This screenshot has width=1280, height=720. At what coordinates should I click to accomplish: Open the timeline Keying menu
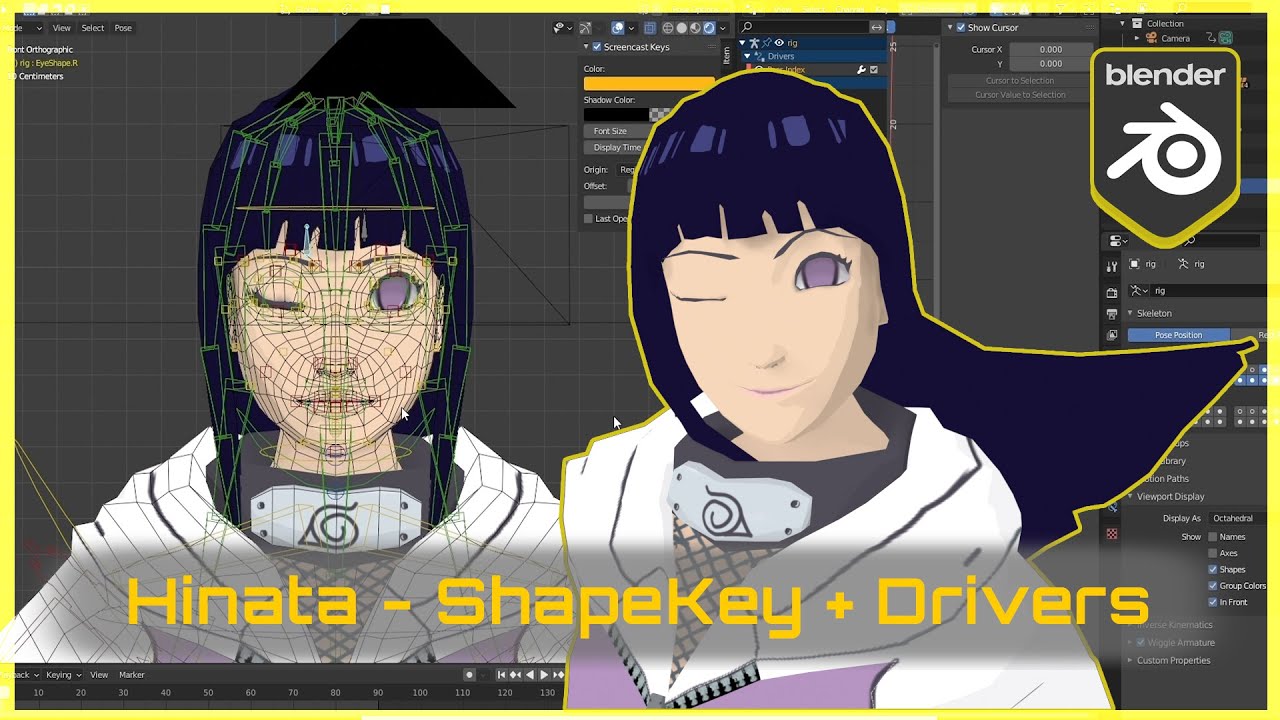click(x=63, y=675)
